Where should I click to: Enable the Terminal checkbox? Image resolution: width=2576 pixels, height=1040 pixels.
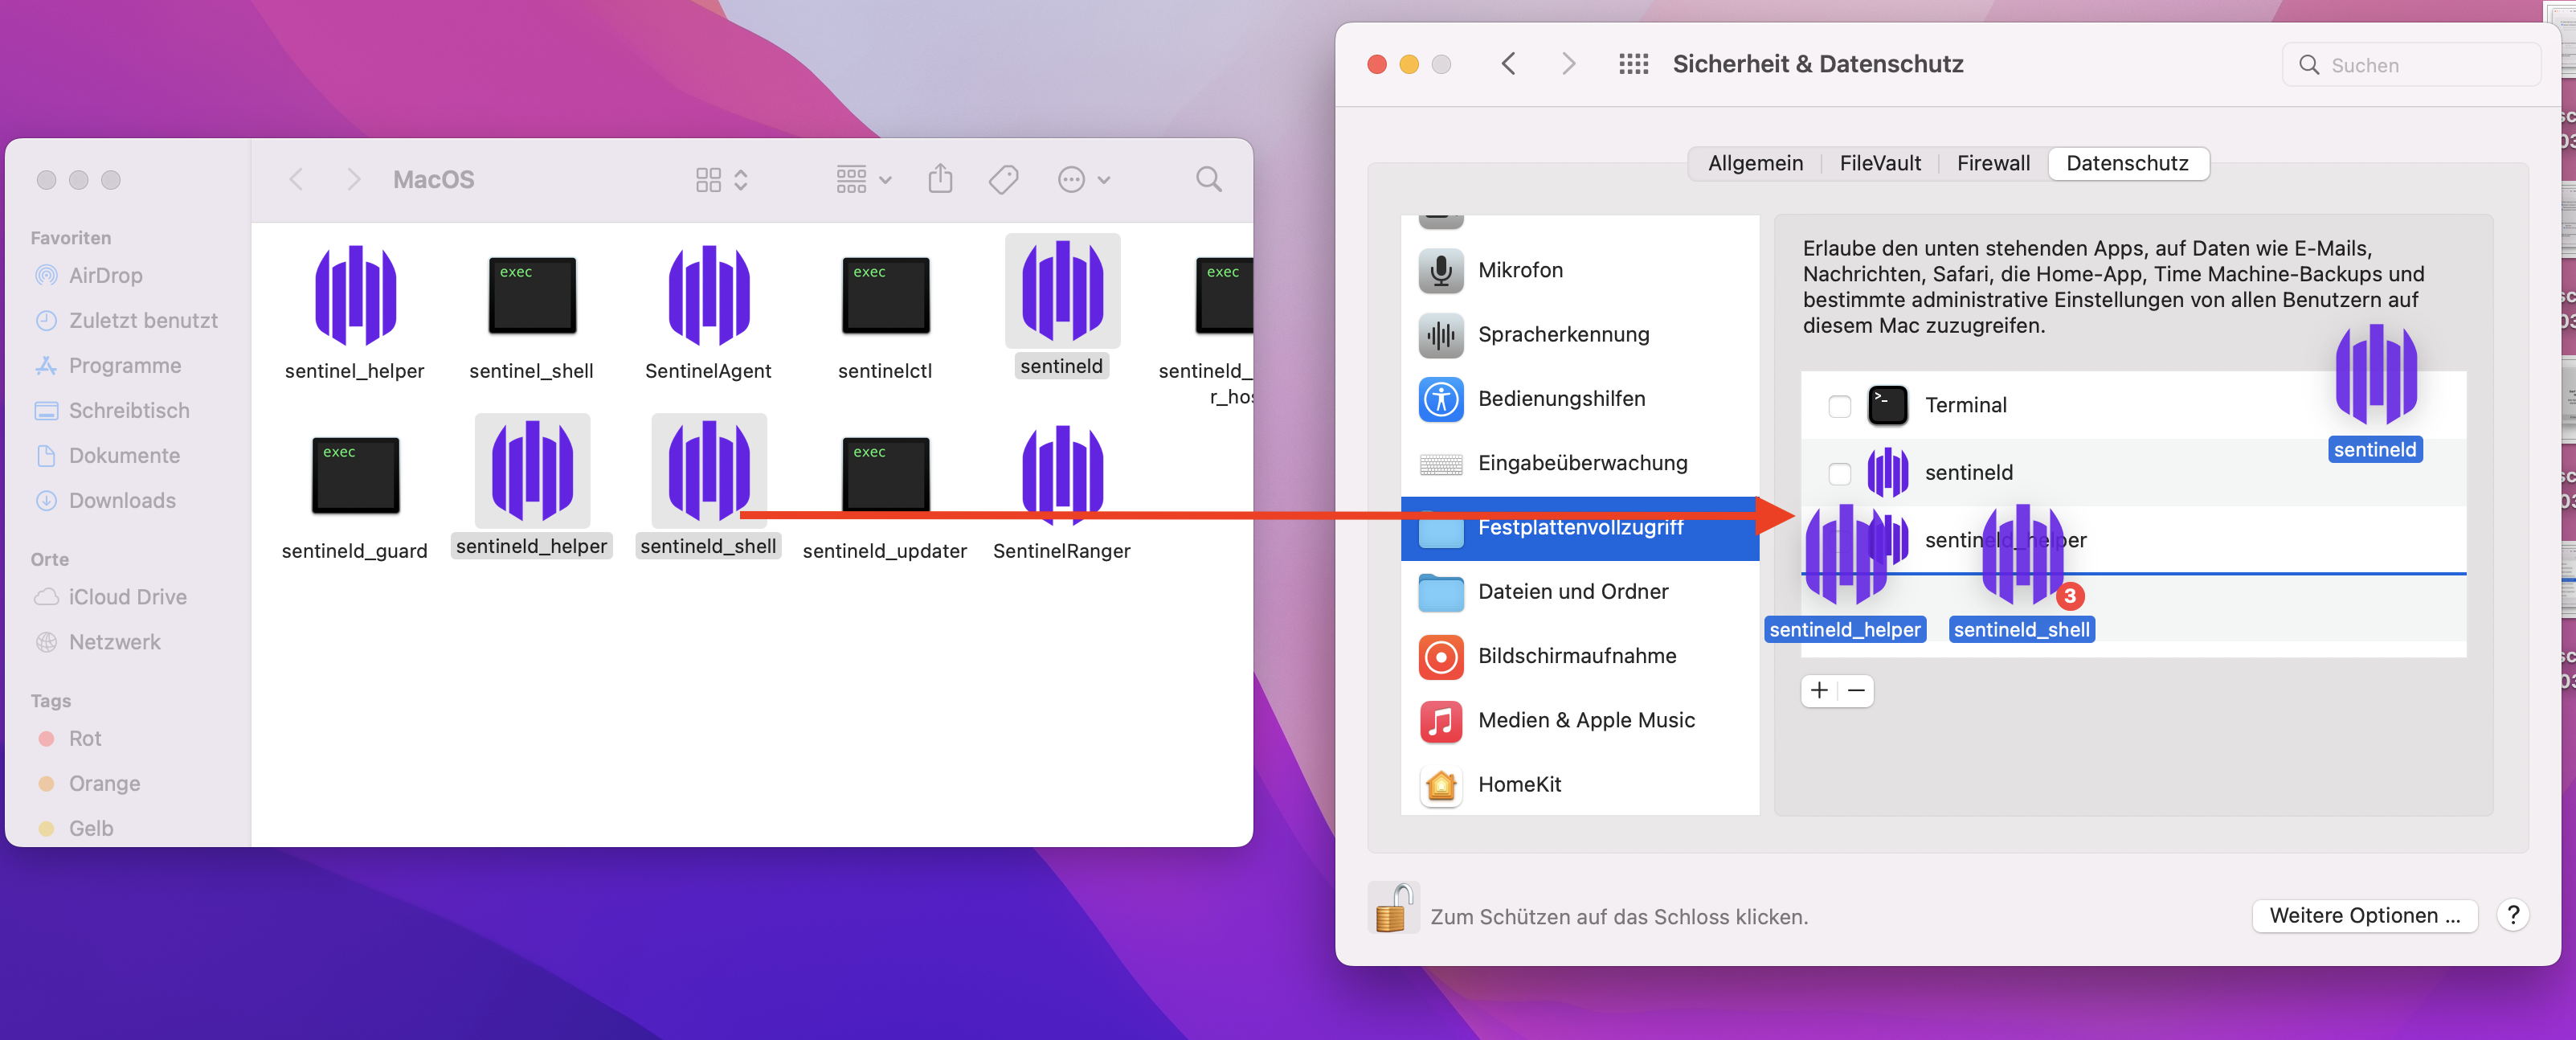(1839, 405)
